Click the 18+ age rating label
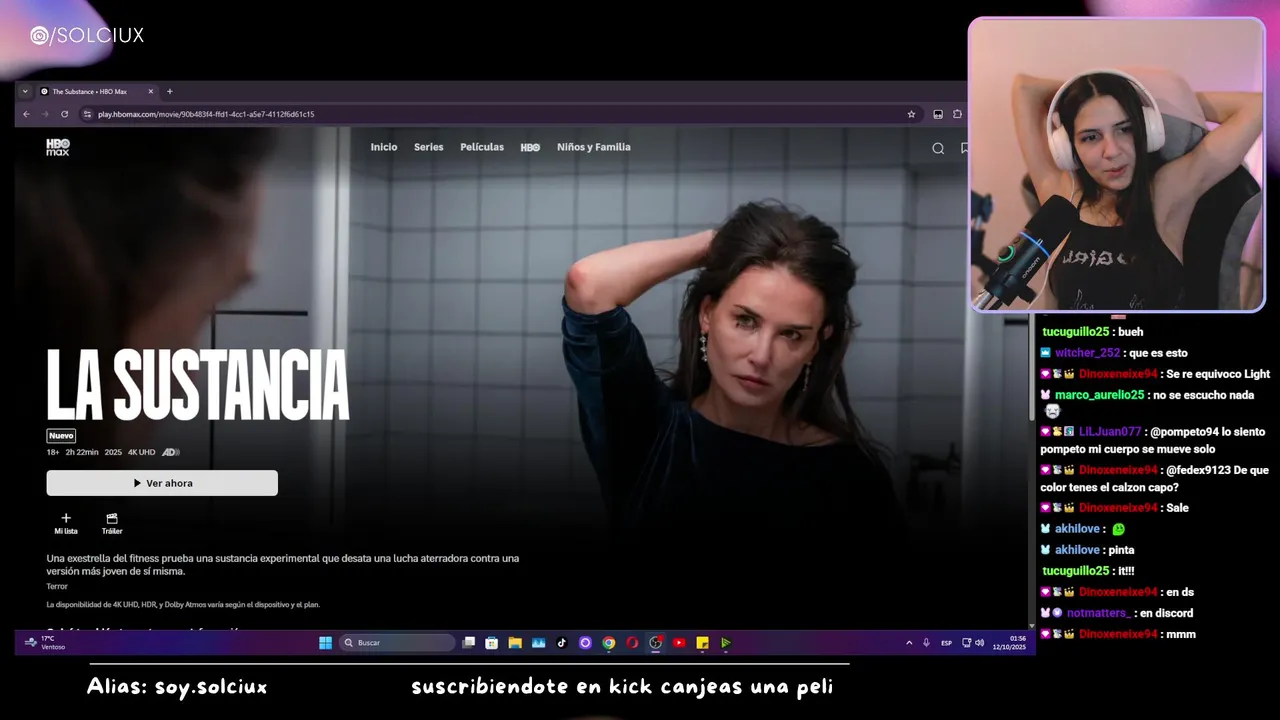The image size is (1280, 720). pyautogui.click(x=53, y=452)
